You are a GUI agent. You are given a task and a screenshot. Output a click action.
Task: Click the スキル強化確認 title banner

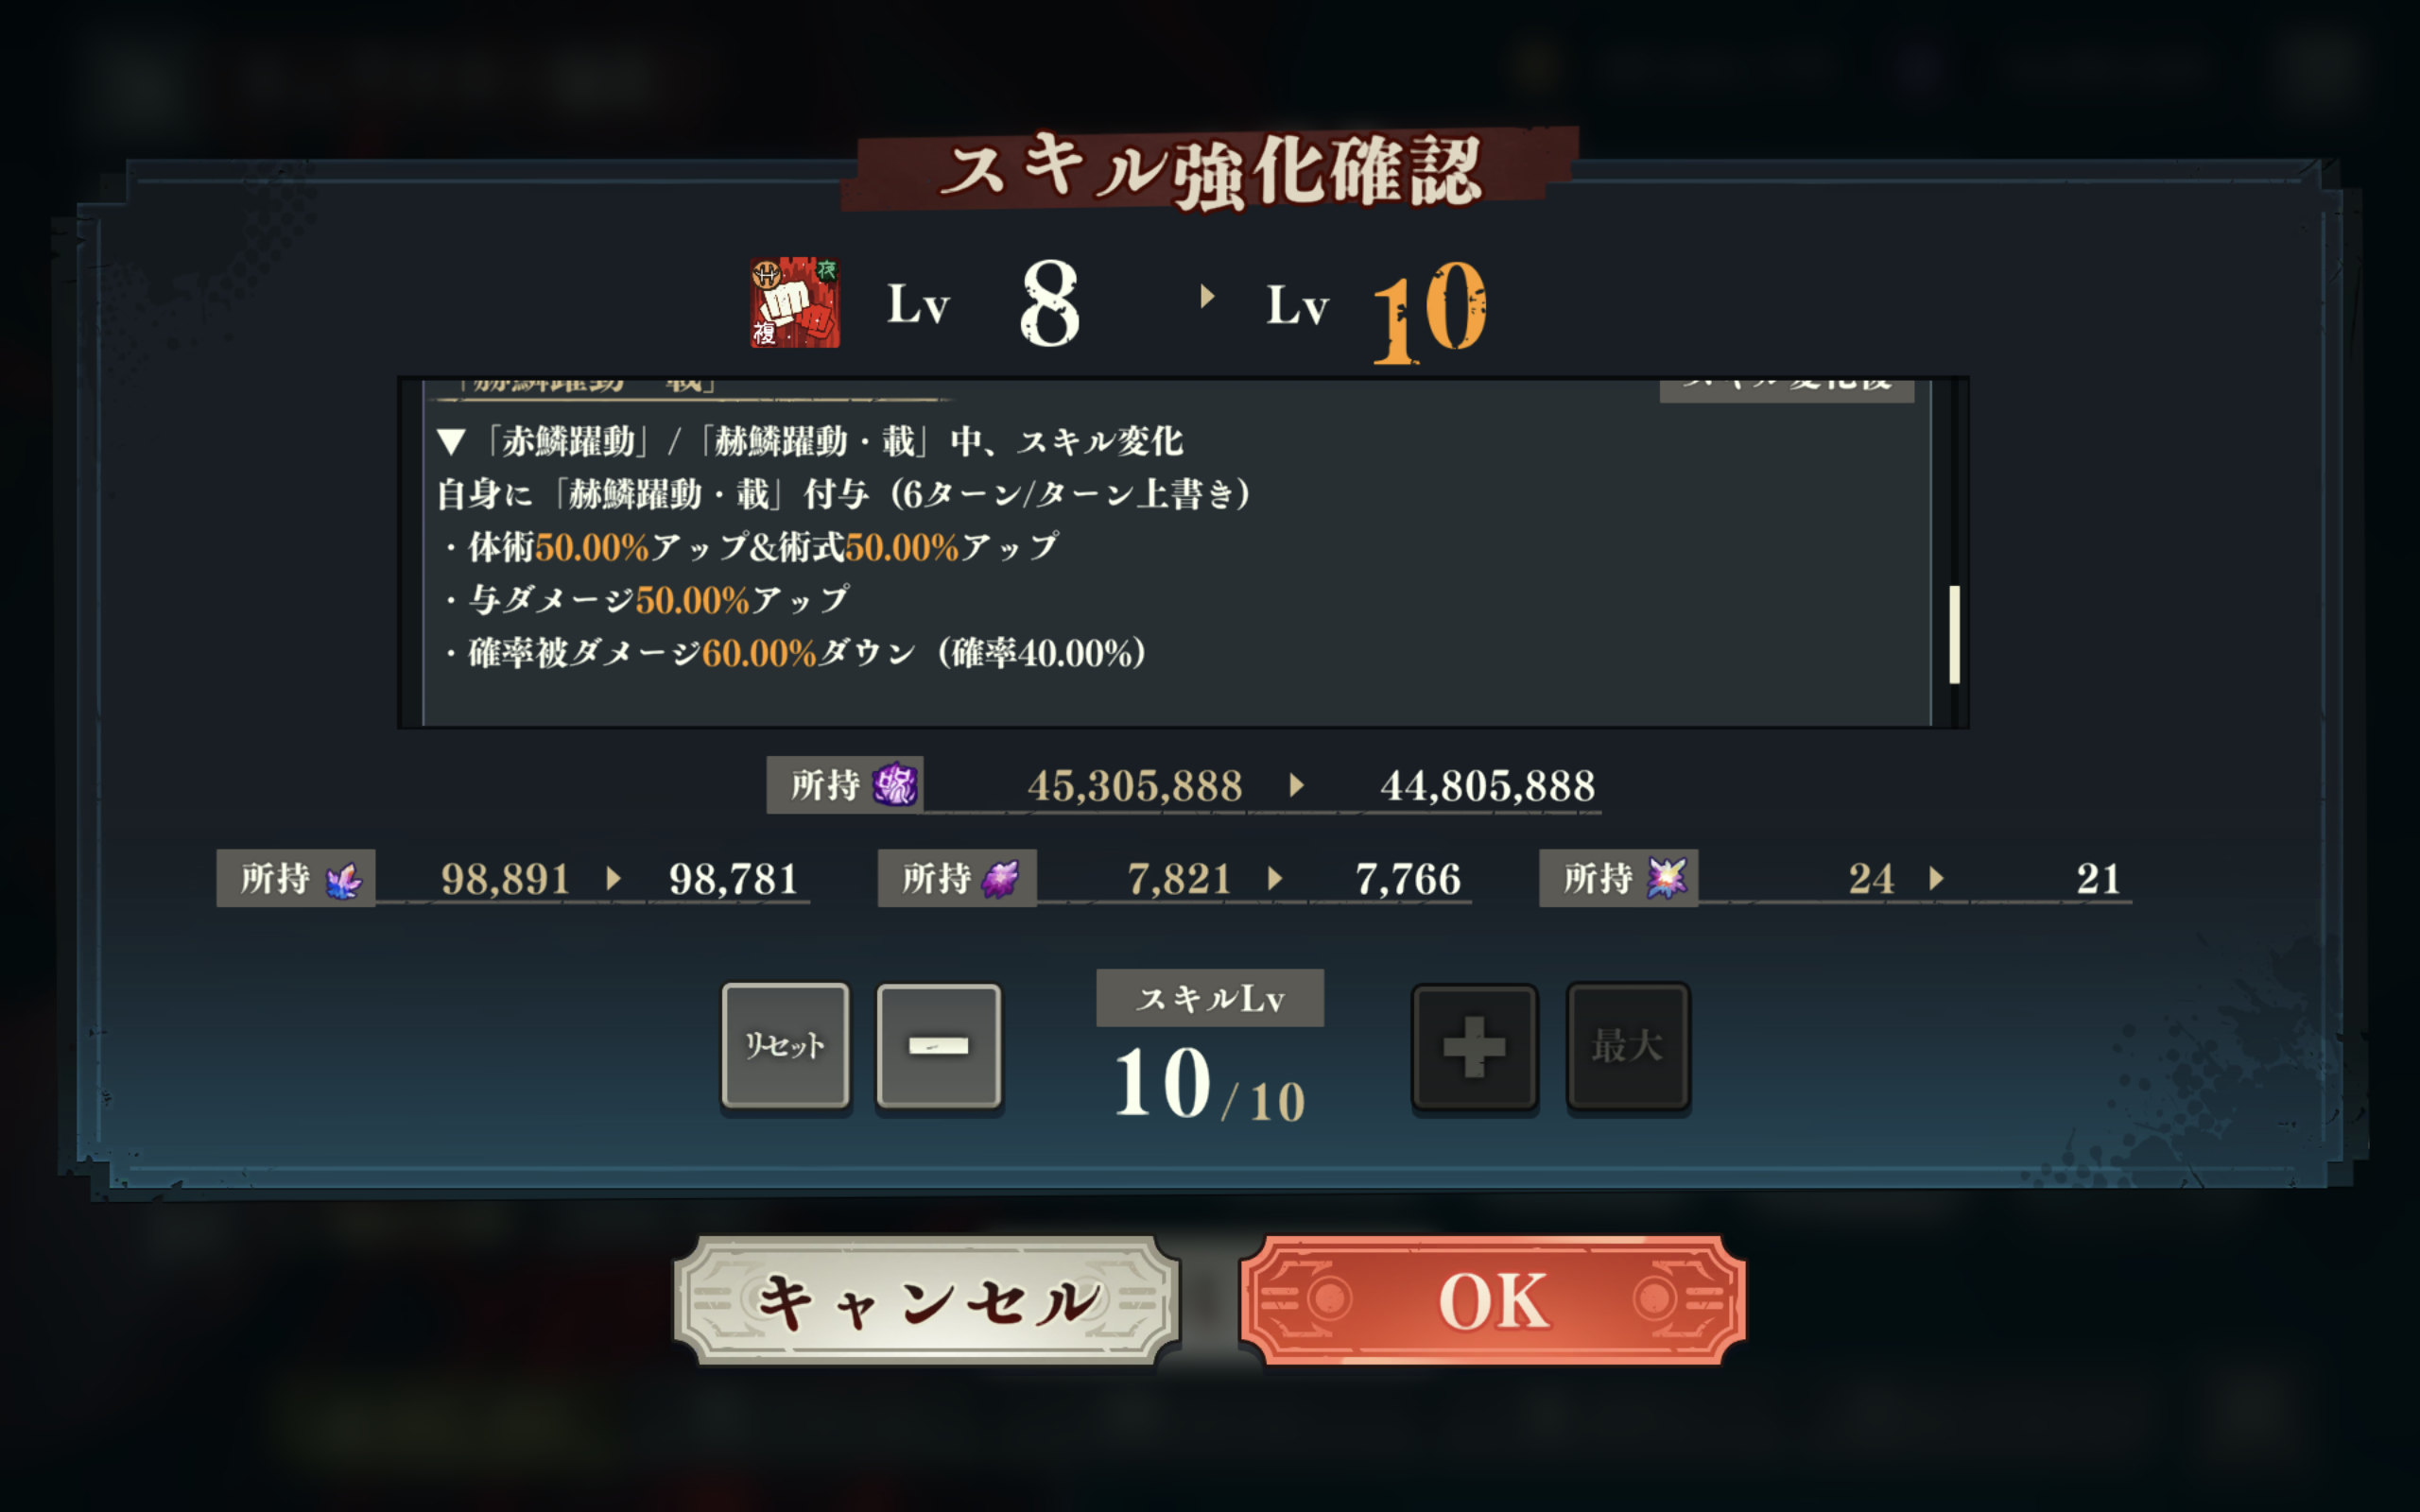click(1210, 170)
